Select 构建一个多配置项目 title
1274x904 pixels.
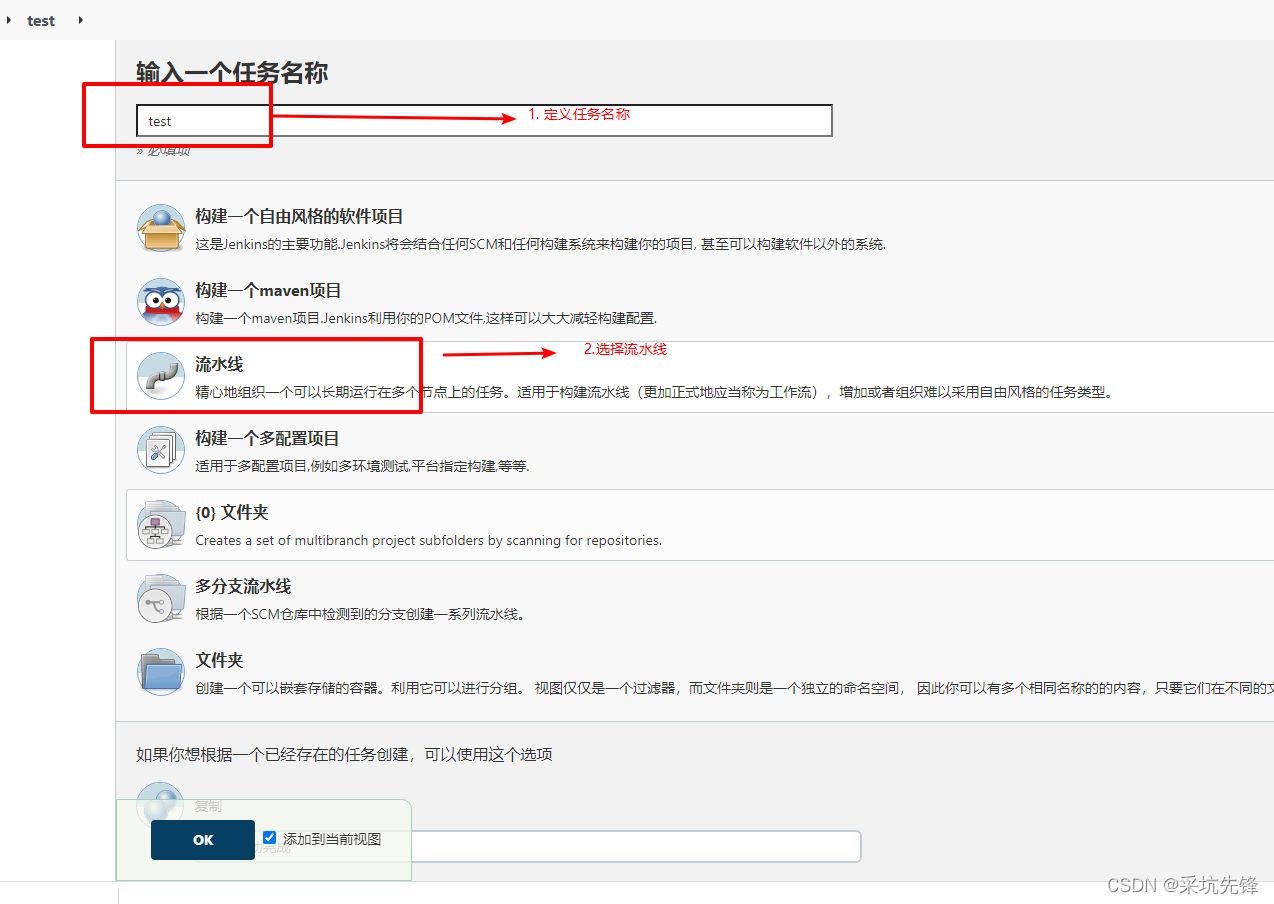pyautogui.click(x=267, y=438)
